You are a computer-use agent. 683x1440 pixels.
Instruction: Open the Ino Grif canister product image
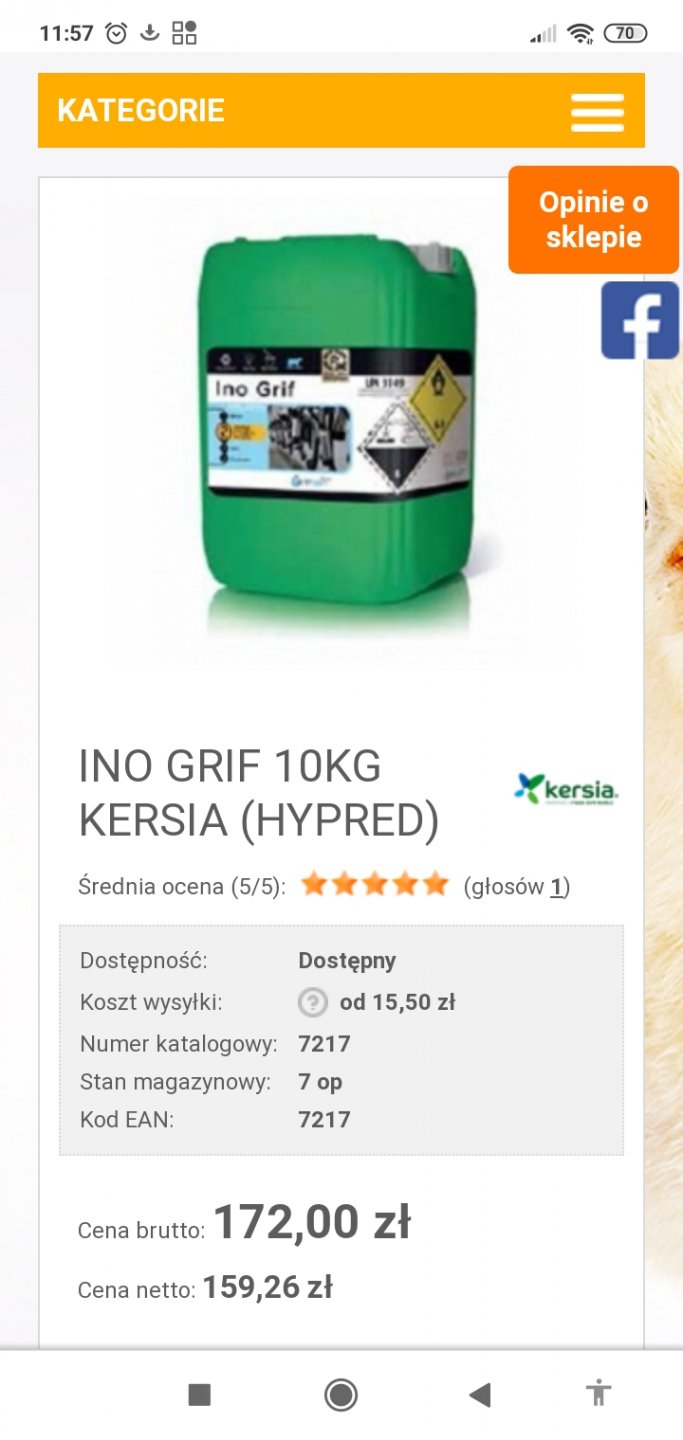(340, 430)
